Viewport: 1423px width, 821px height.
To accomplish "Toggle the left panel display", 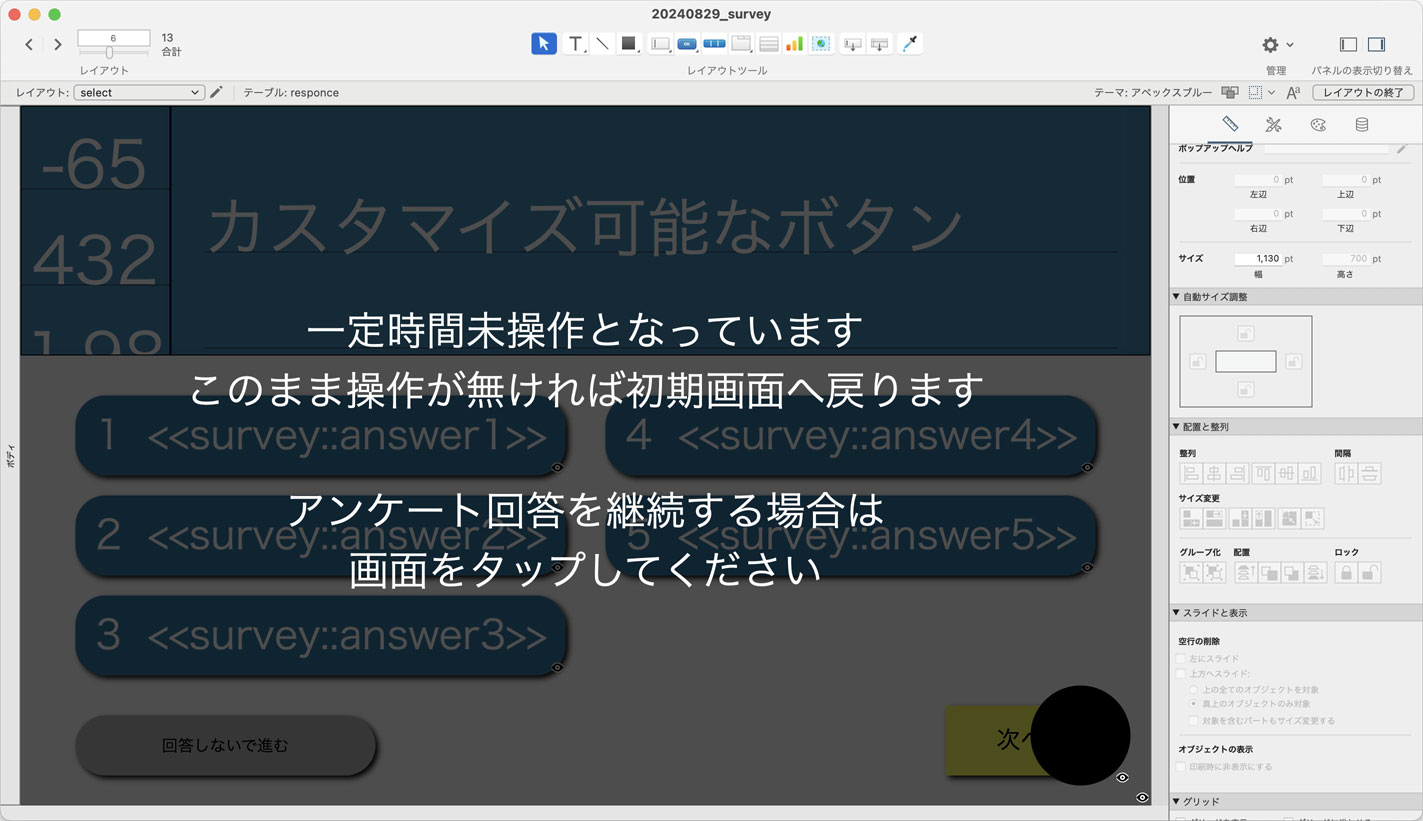I will [1348, 44].
